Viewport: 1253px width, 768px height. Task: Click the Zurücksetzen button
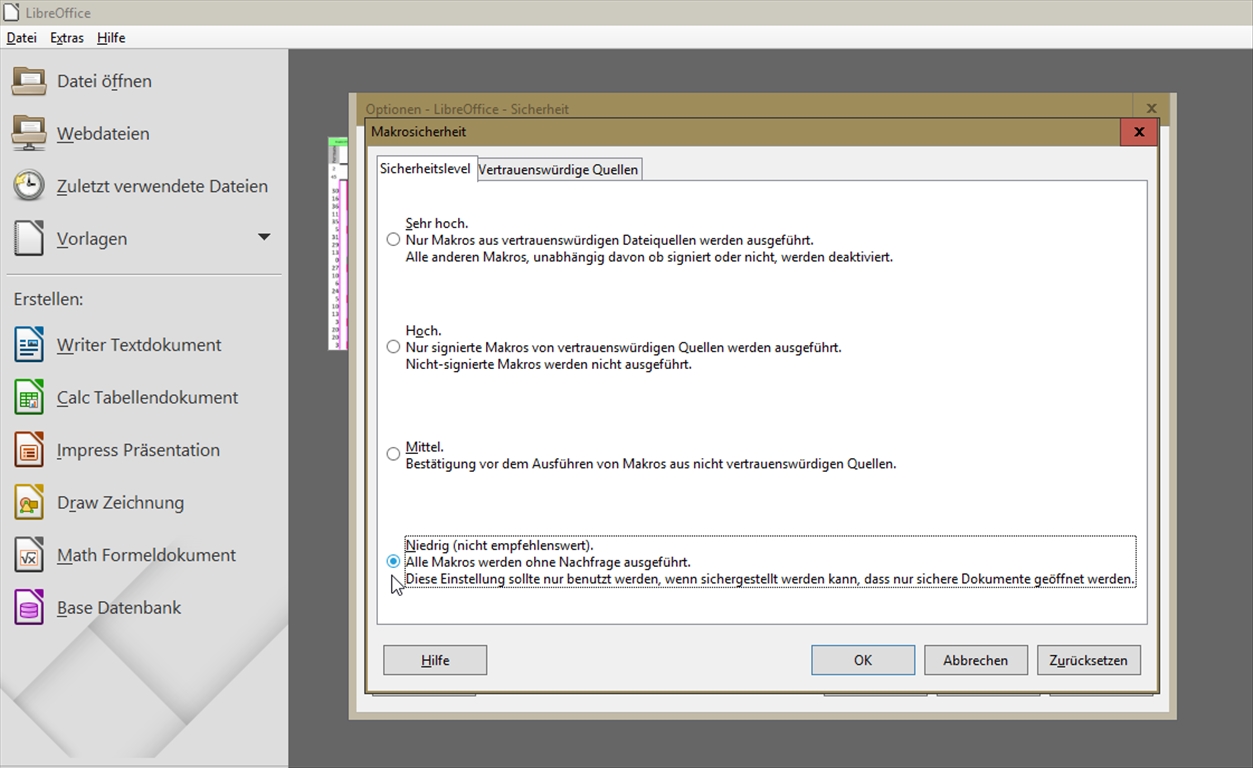tap(1088, 660)
